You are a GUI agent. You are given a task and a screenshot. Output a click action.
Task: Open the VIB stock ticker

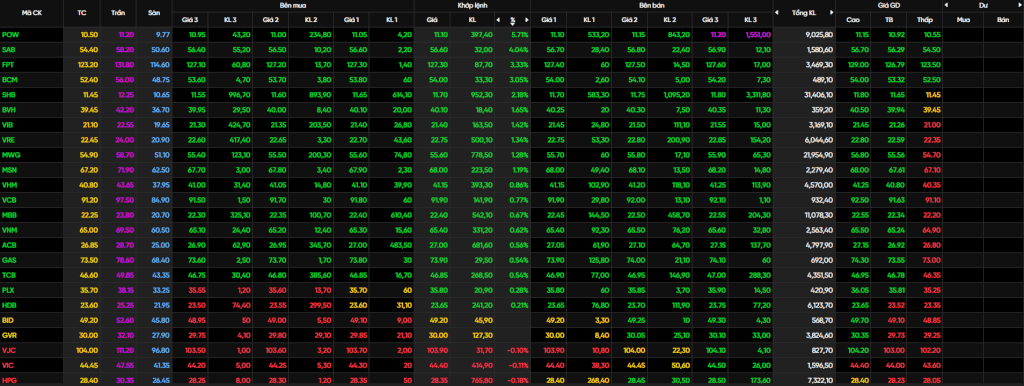coord(8,125)
